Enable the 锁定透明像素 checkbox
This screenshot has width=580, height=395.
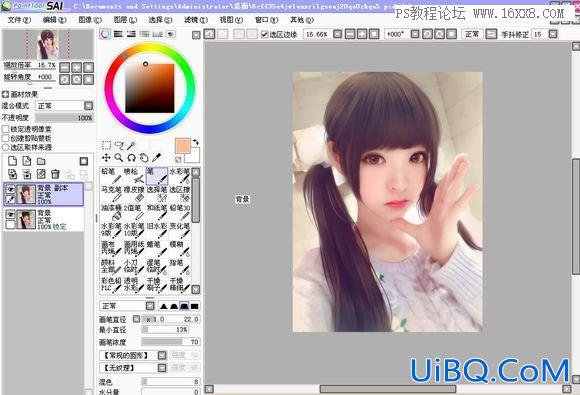point(6,129)
